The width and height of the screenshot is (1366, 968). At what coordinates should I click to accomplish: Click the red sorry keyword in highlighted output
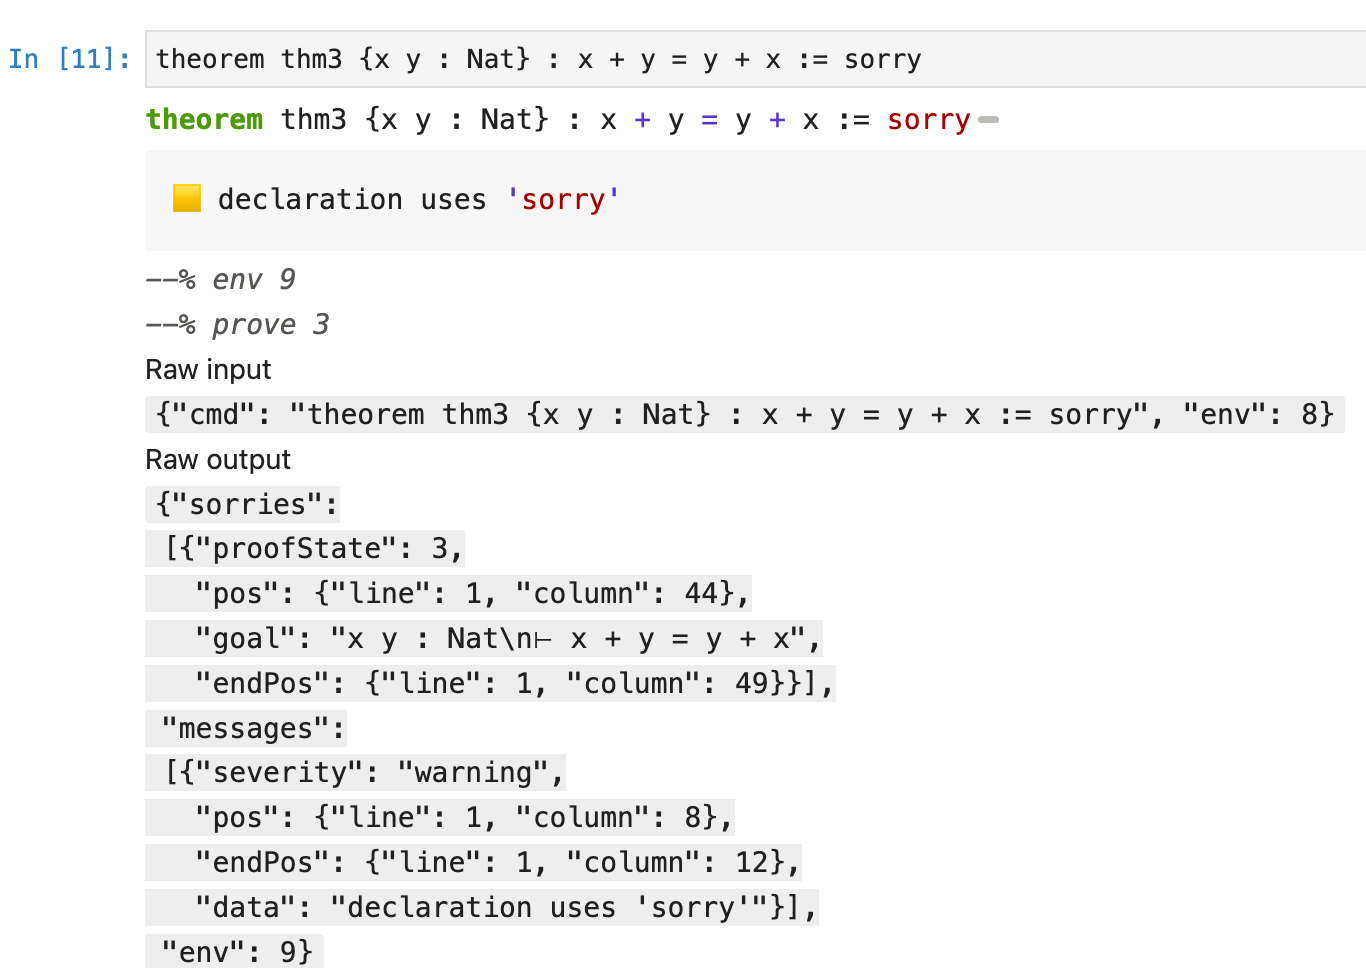(928, 120)
